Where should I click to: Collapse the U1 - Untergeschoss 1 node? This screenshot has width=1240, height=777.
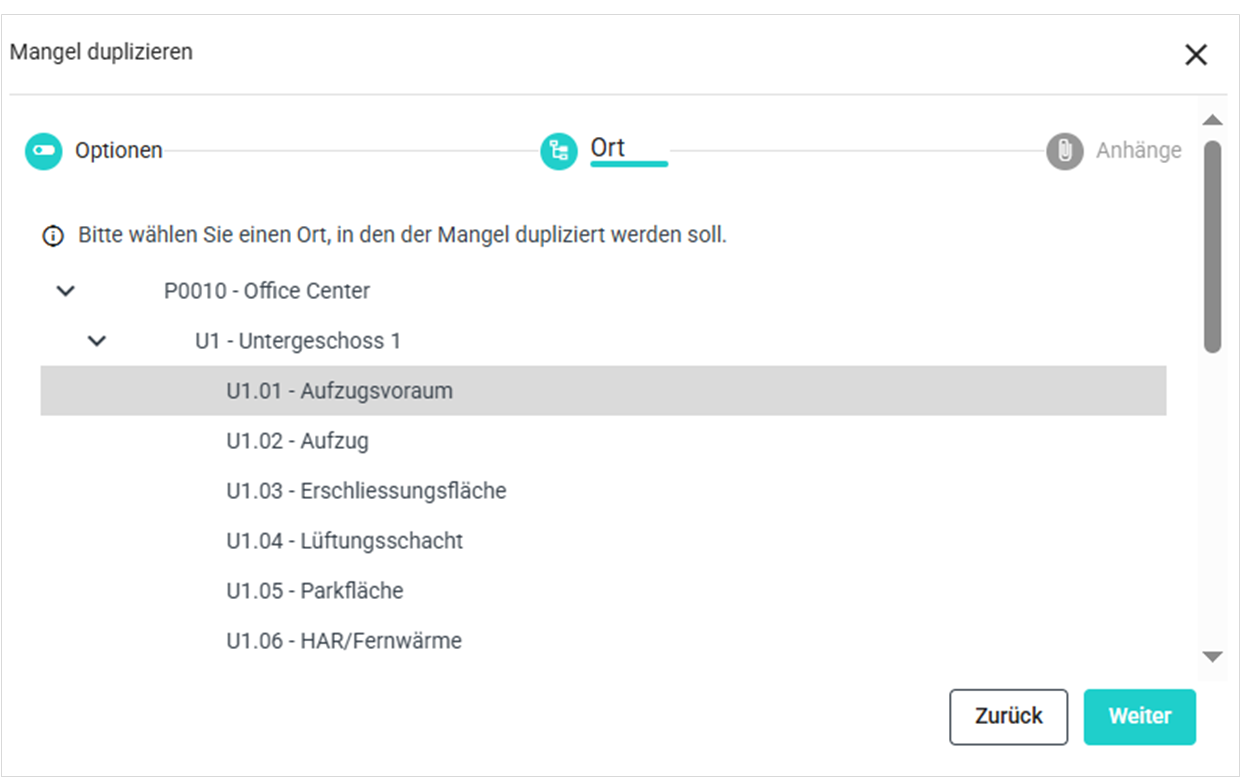97,341
